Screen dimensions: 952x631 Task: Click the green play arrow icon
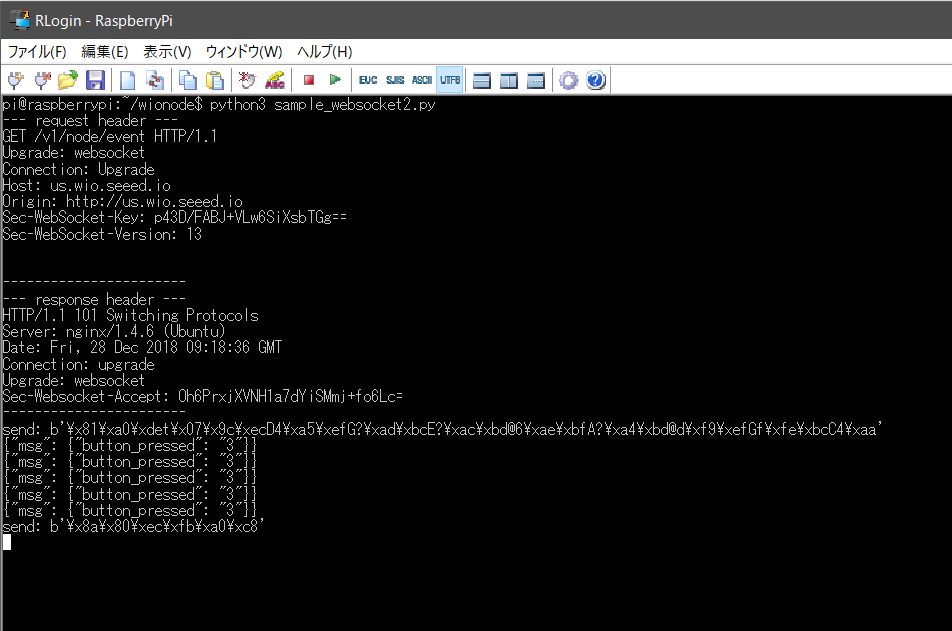pyautogui.click(x=335, y=80)
